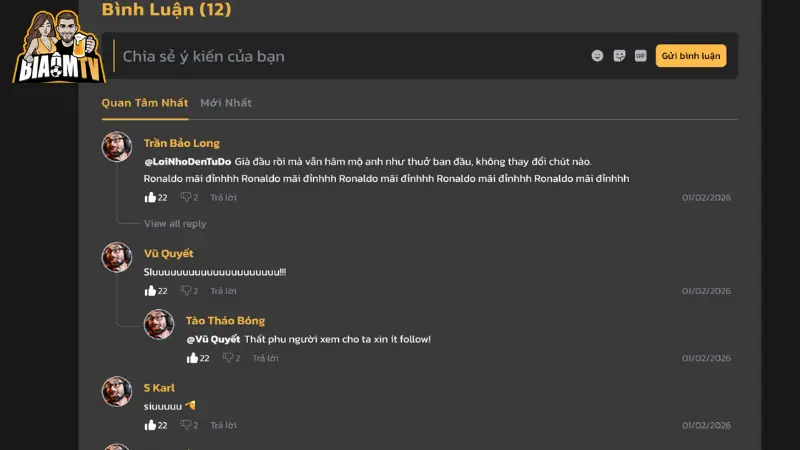The image size is (800, 450).
Task: Select the Quan Tâm Nhất tab
Action: [x=144, y=103]
